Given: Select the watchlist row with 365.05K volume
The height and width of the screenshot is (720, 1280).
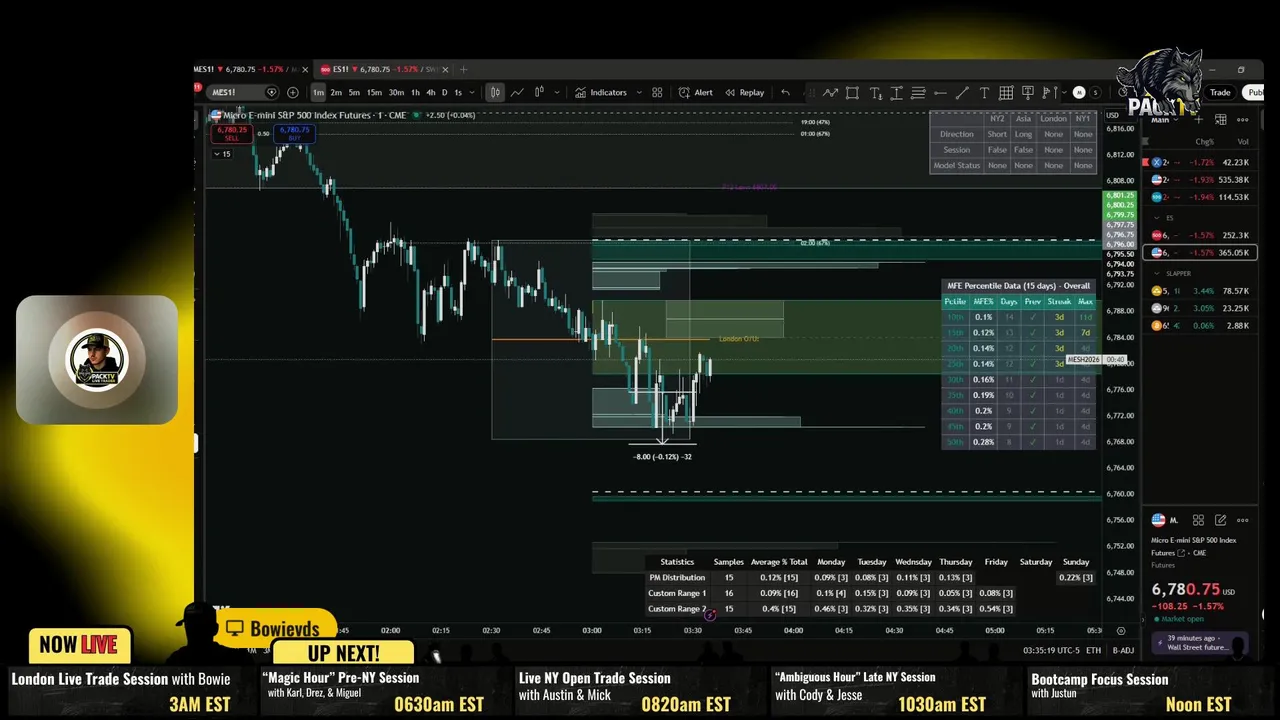Looking at the screenshot, I should 1200,252.
